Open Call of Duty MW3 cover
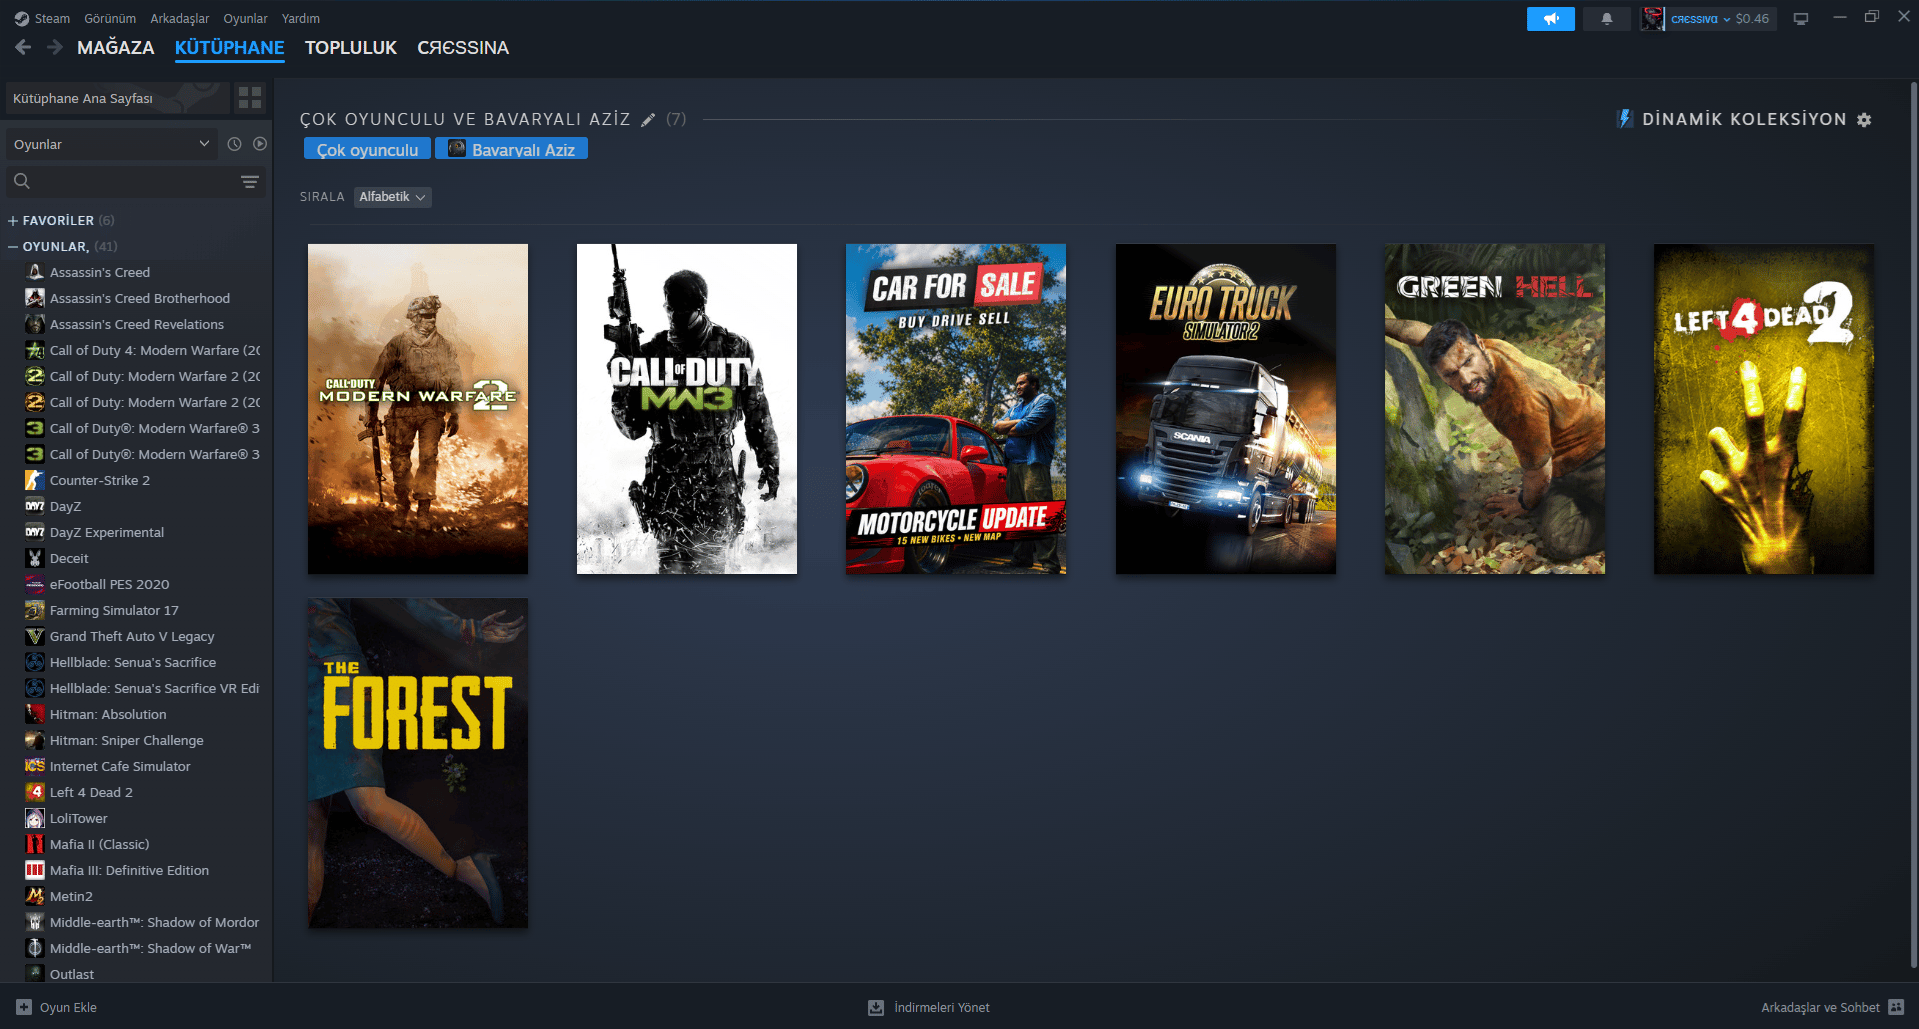This screenshot has height=1029, width=1919. click(687, 409)
